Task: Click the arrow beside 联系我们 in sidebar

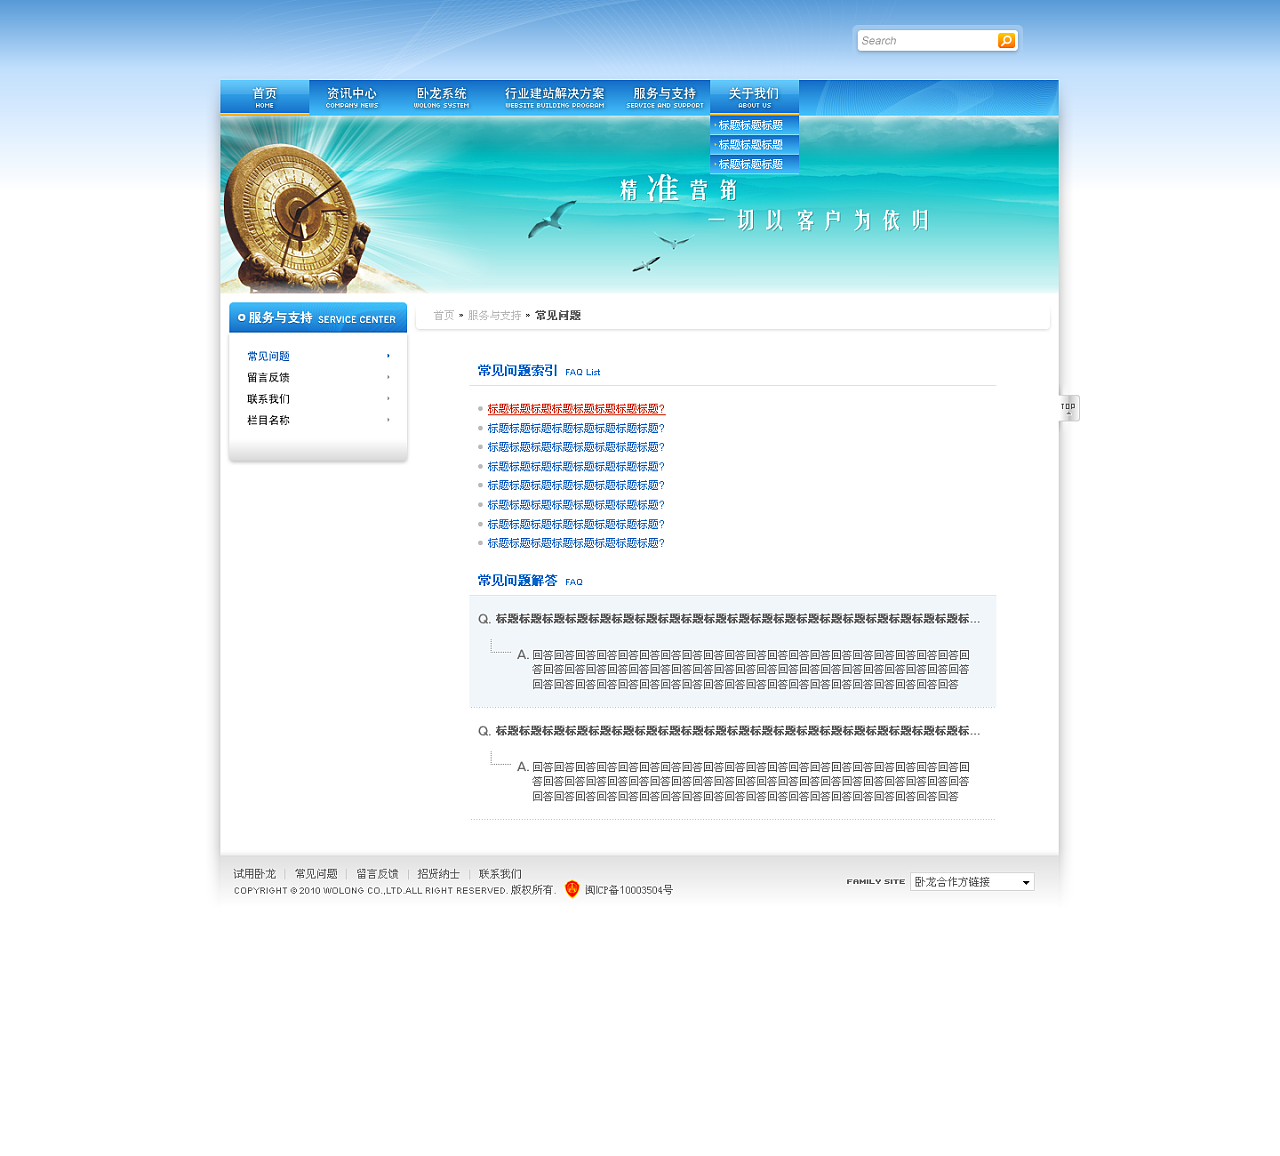Action: tap(388, 399)
